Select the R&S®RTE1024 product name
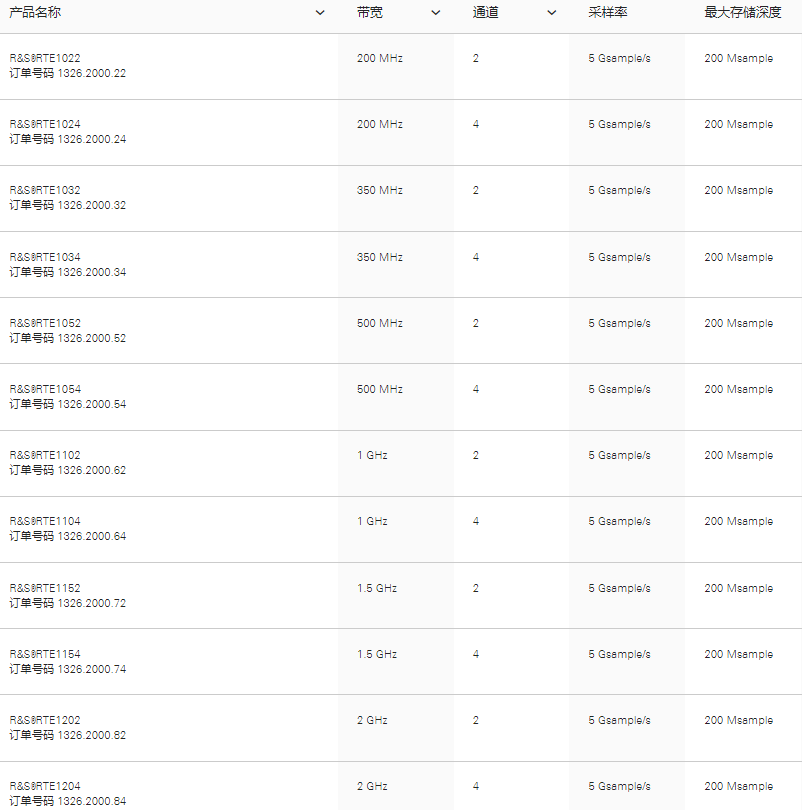The image size is (802, 810). click(x=45, y=124)
